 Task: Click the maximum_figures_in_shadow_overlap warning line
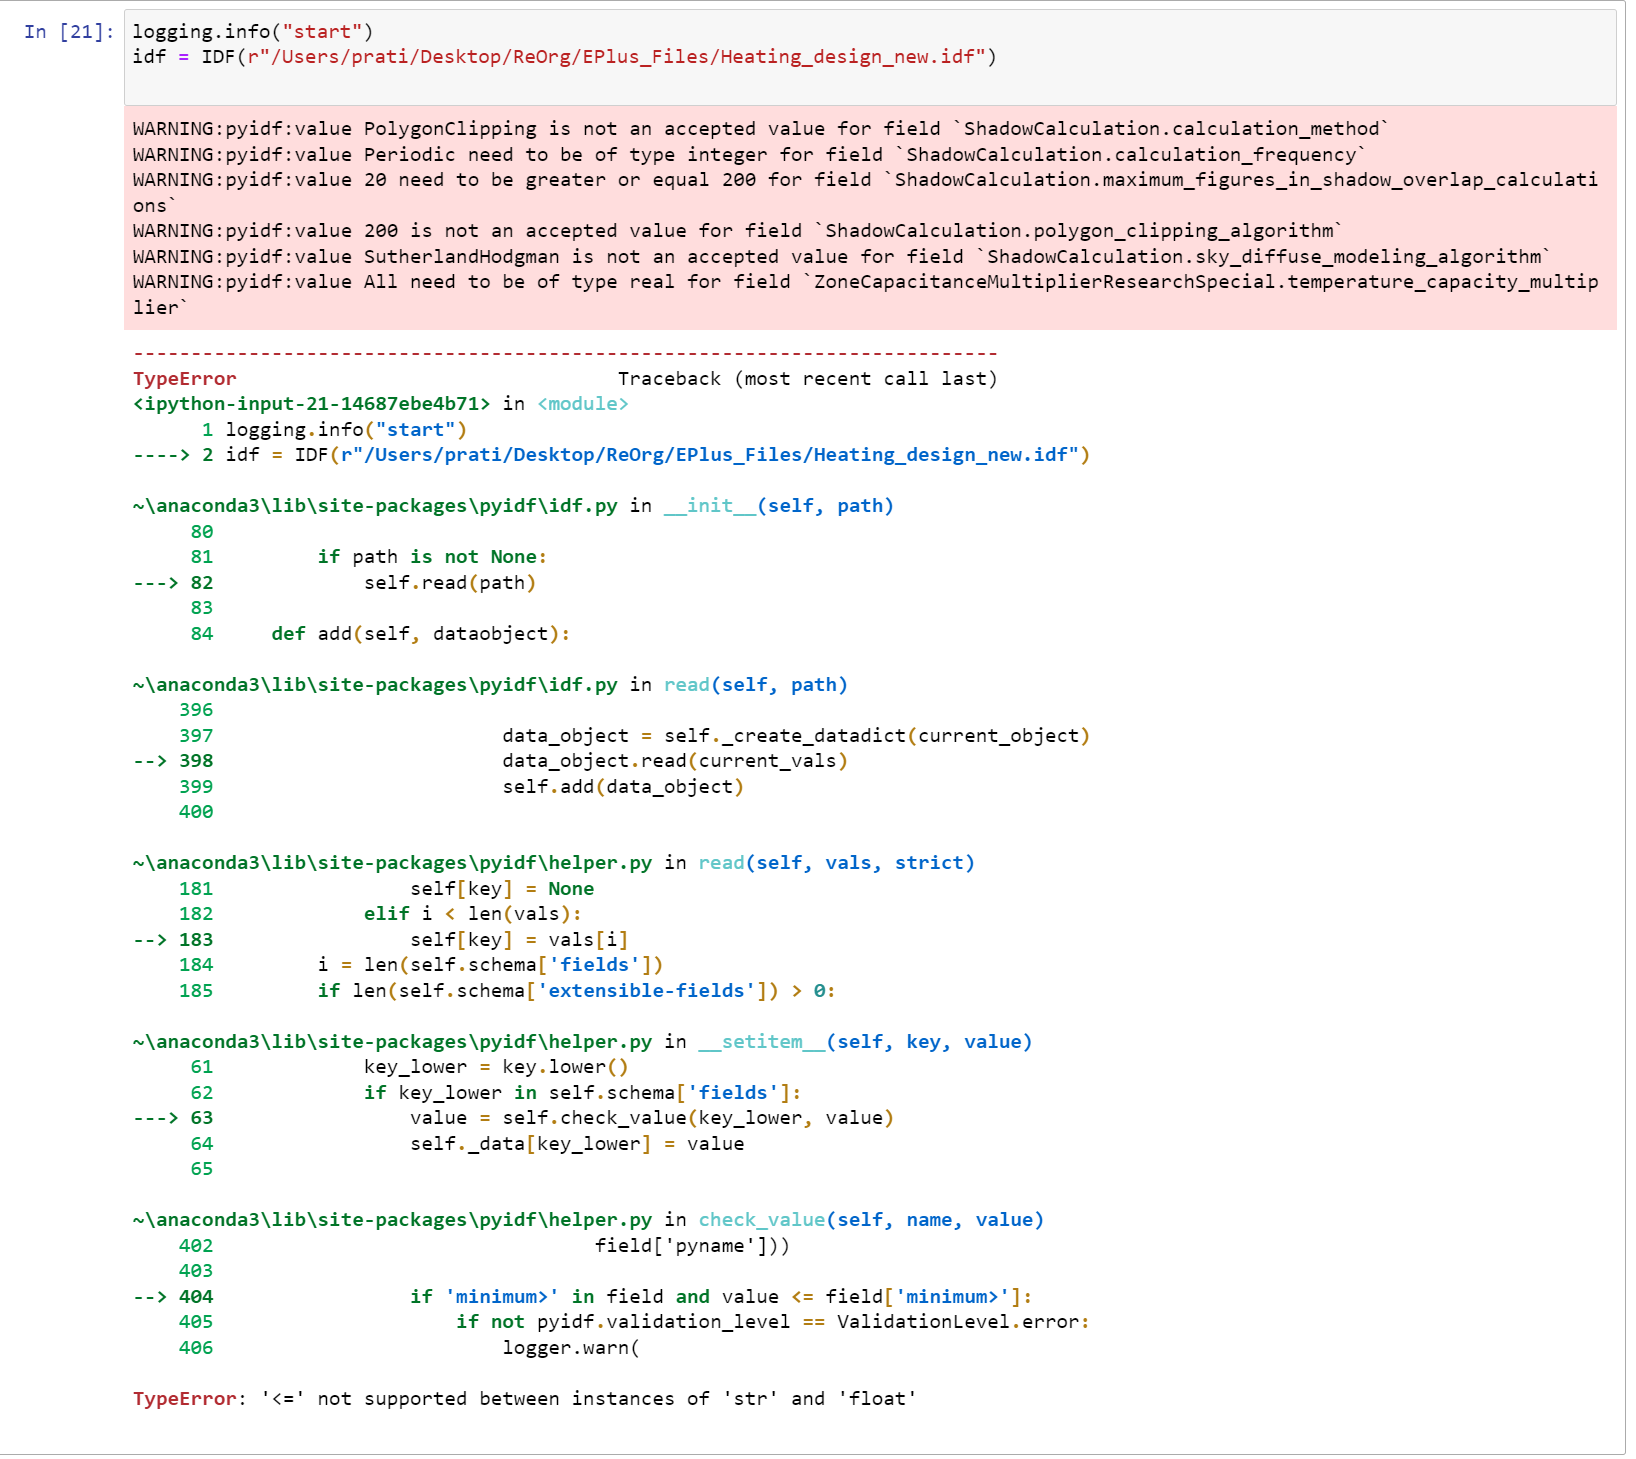click(x=865, y=193)
